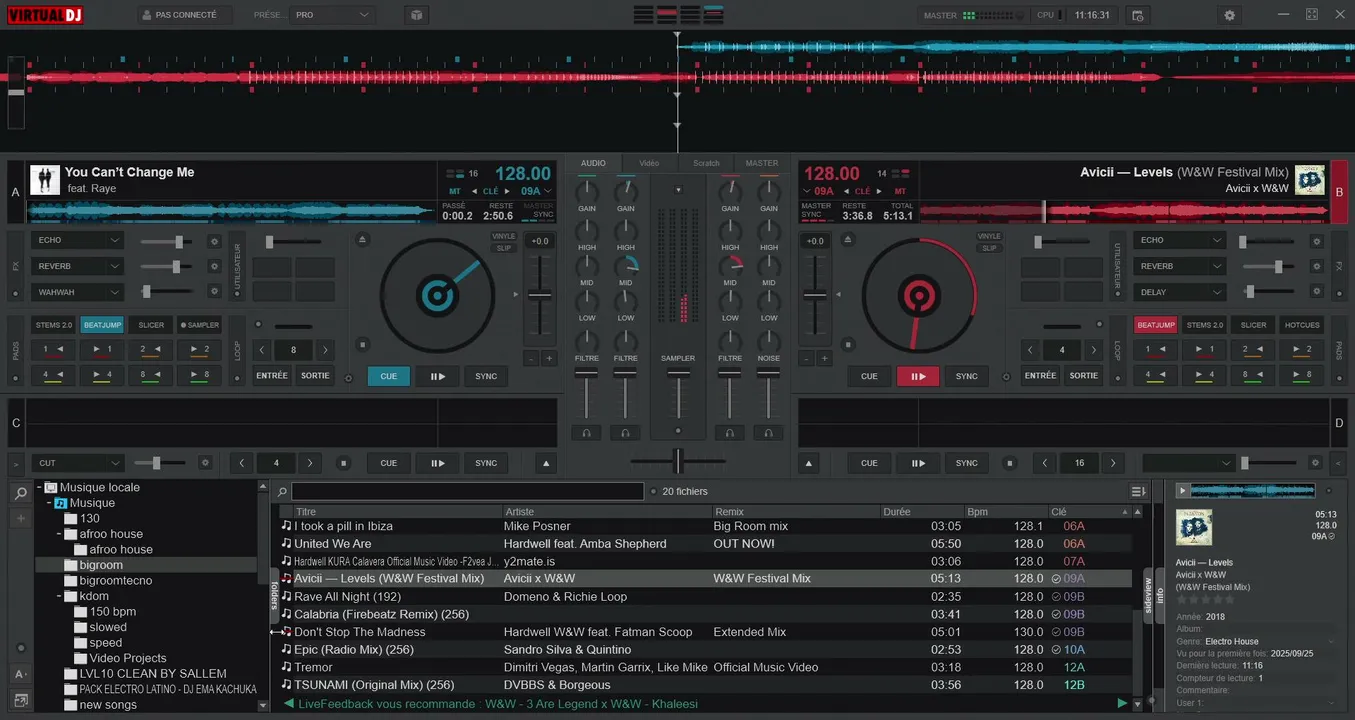The width and height of the screenshot is (1355, 720).
Task: Trigger beatjump forward 8 beats on deck A
Action: (199, 375)
